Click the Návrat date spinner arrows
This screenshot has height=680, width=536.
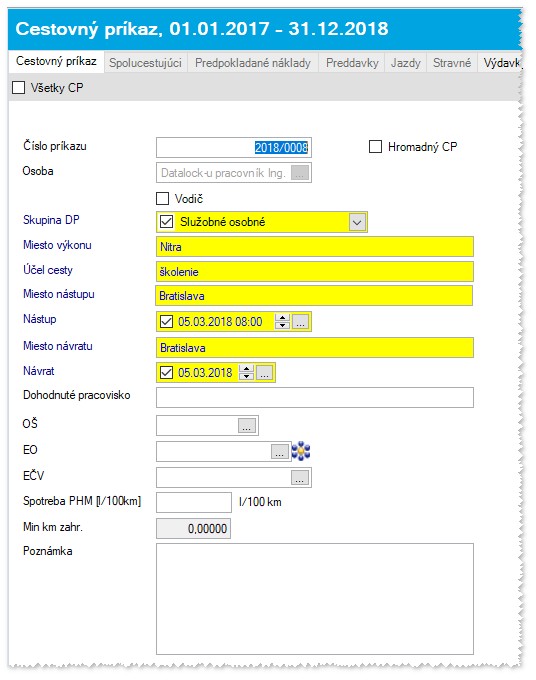coord(246,373)
